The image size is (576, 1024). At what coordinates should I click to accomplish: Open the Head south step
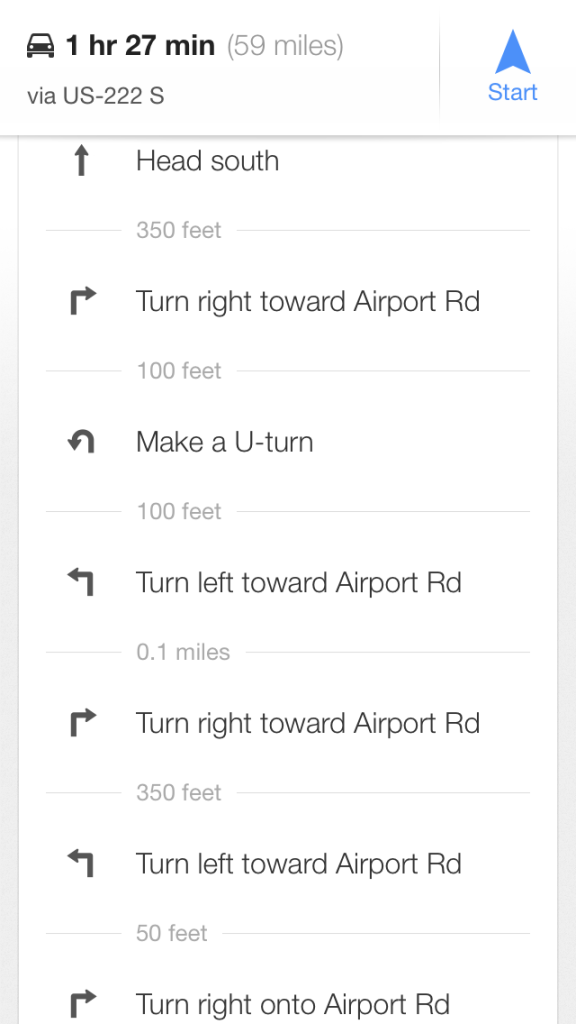coord(287,161)
